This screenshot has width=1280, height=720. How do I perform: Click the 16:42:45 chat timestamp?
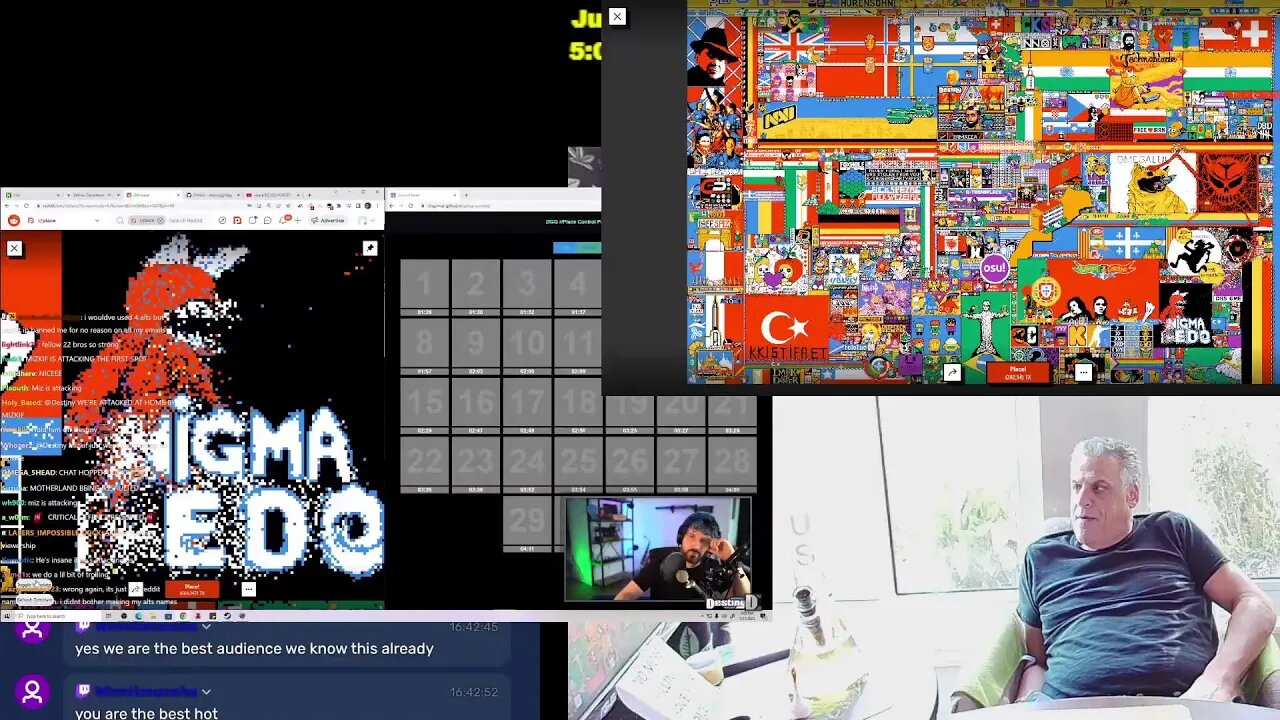[473, 627]
